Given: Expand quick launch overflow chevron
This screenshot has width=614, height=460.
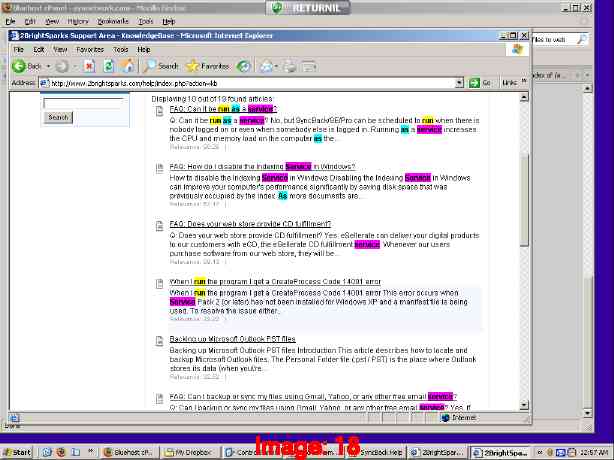Looking at the screenshot, I should (x=91, y=451).
